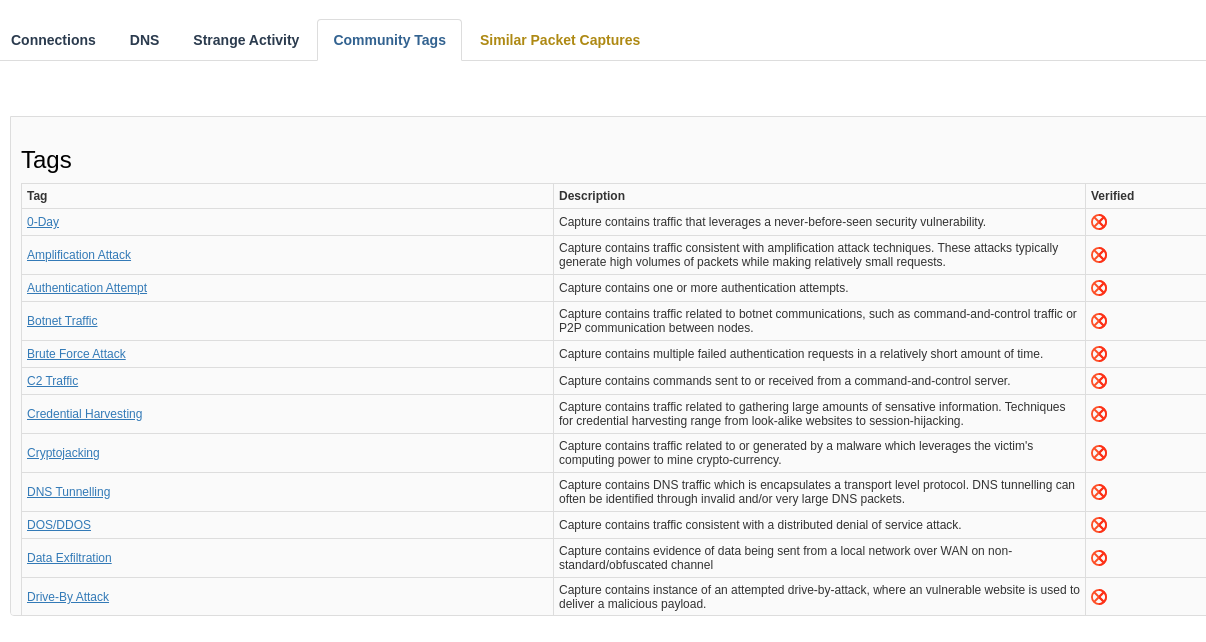
Task: Click the unverified icon for Credential Harvesting
Action: pyautogui.click(x=1099, y=414)
